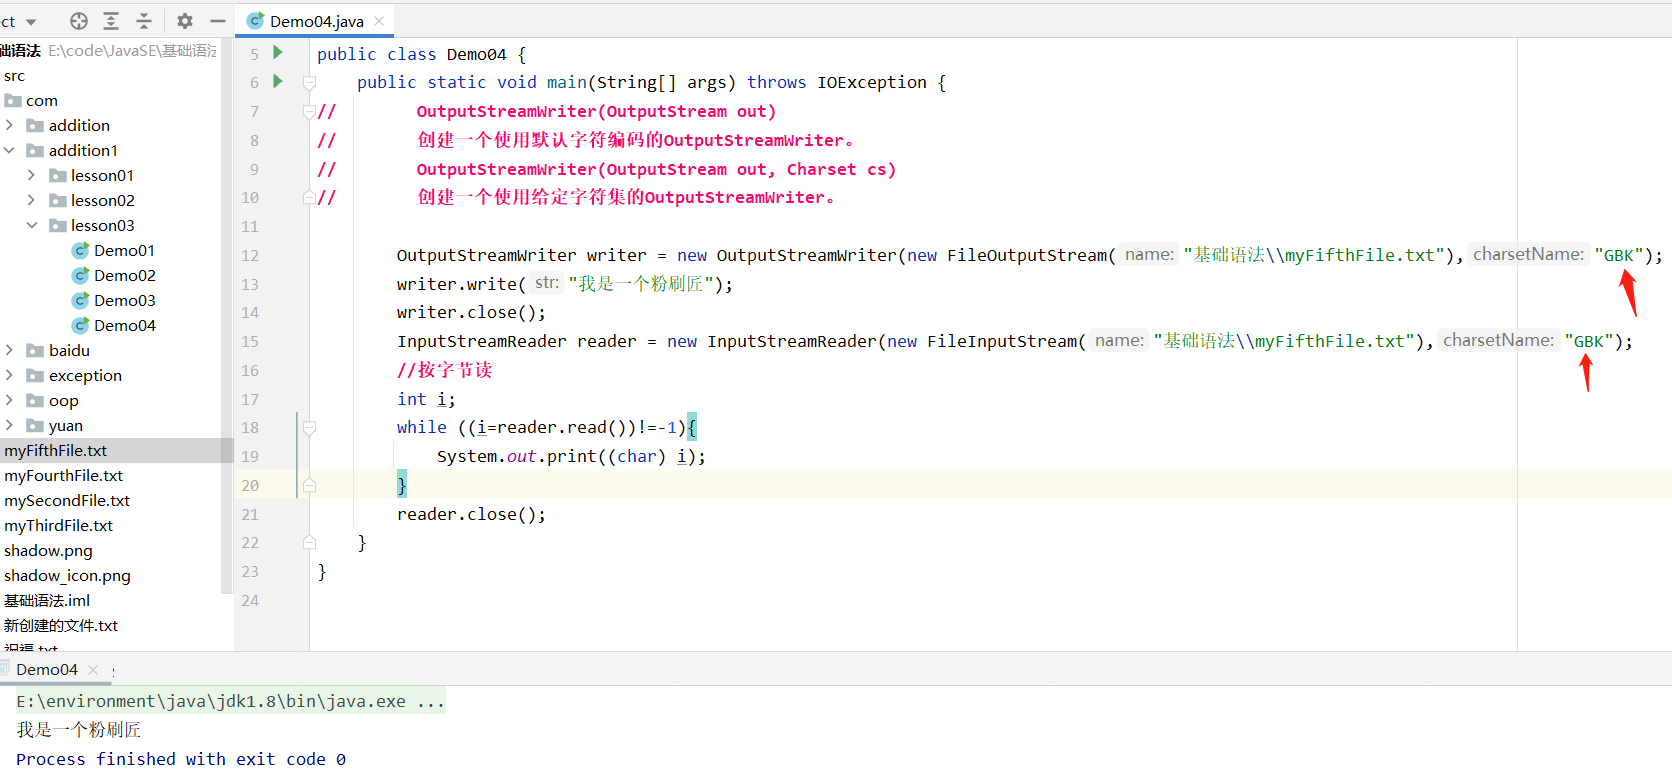Hide the project tool window
Viewport: 1672px width, 771px height.
[218, 21]
